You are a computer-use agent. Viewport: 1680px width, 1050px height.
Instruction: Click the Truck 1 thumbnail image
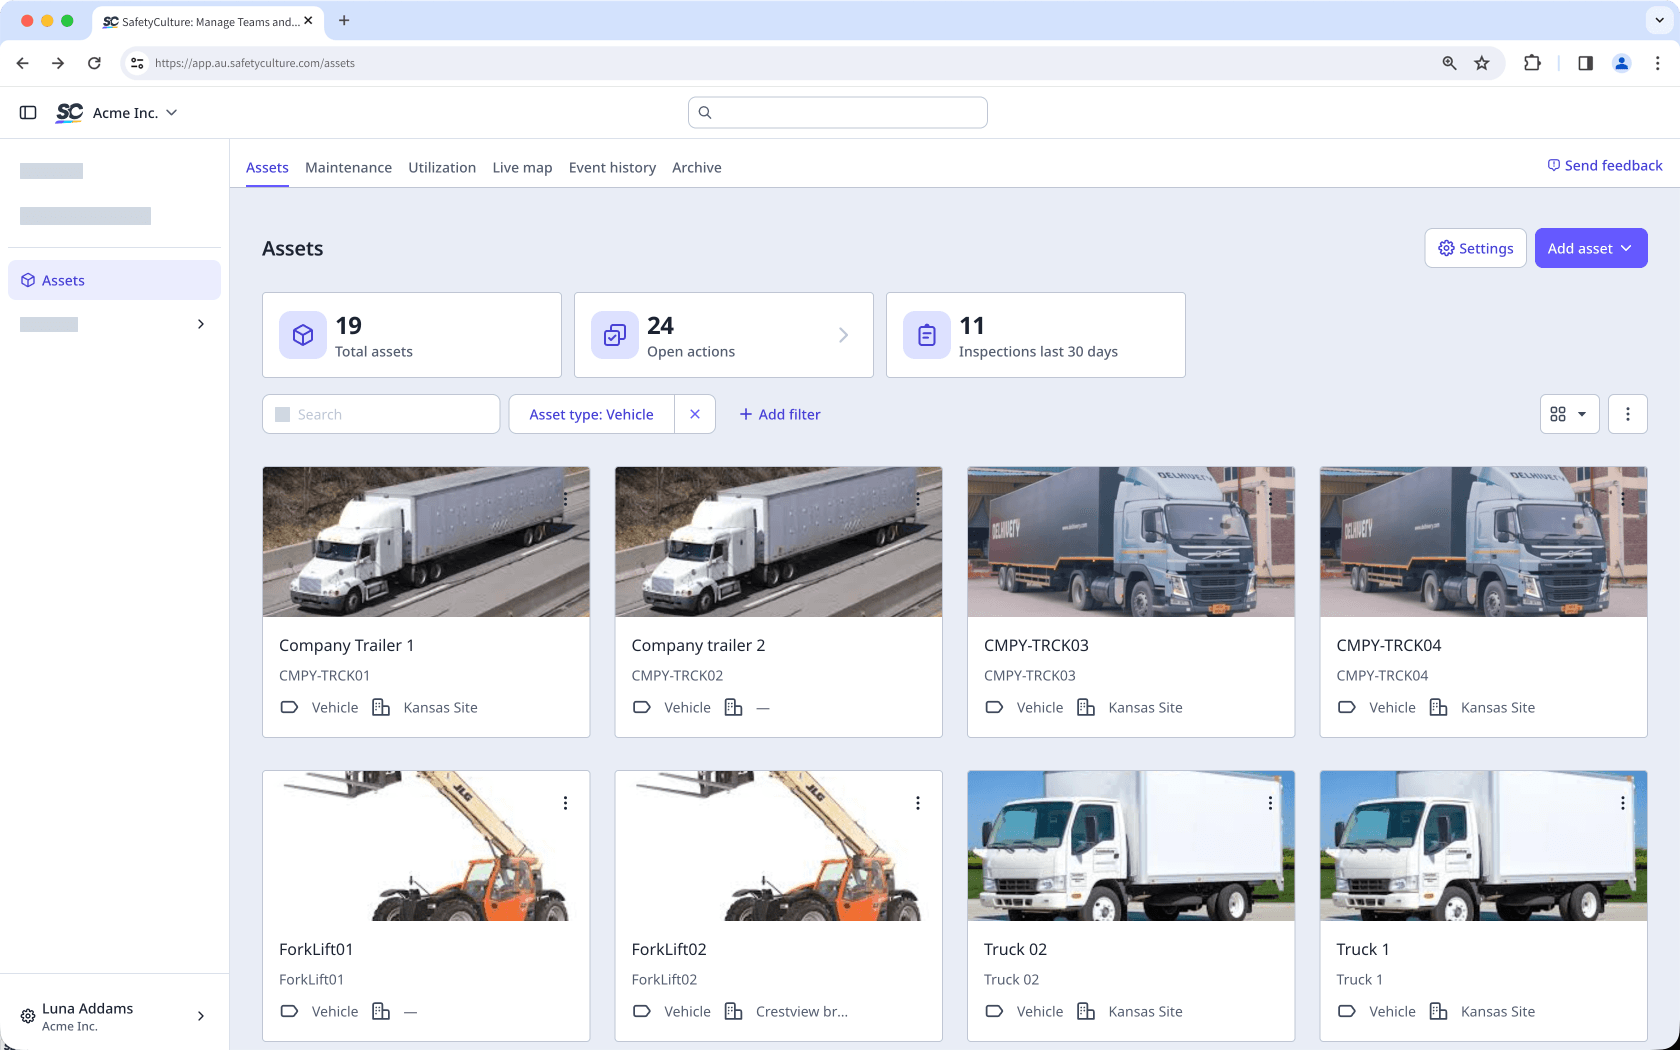1483,846
